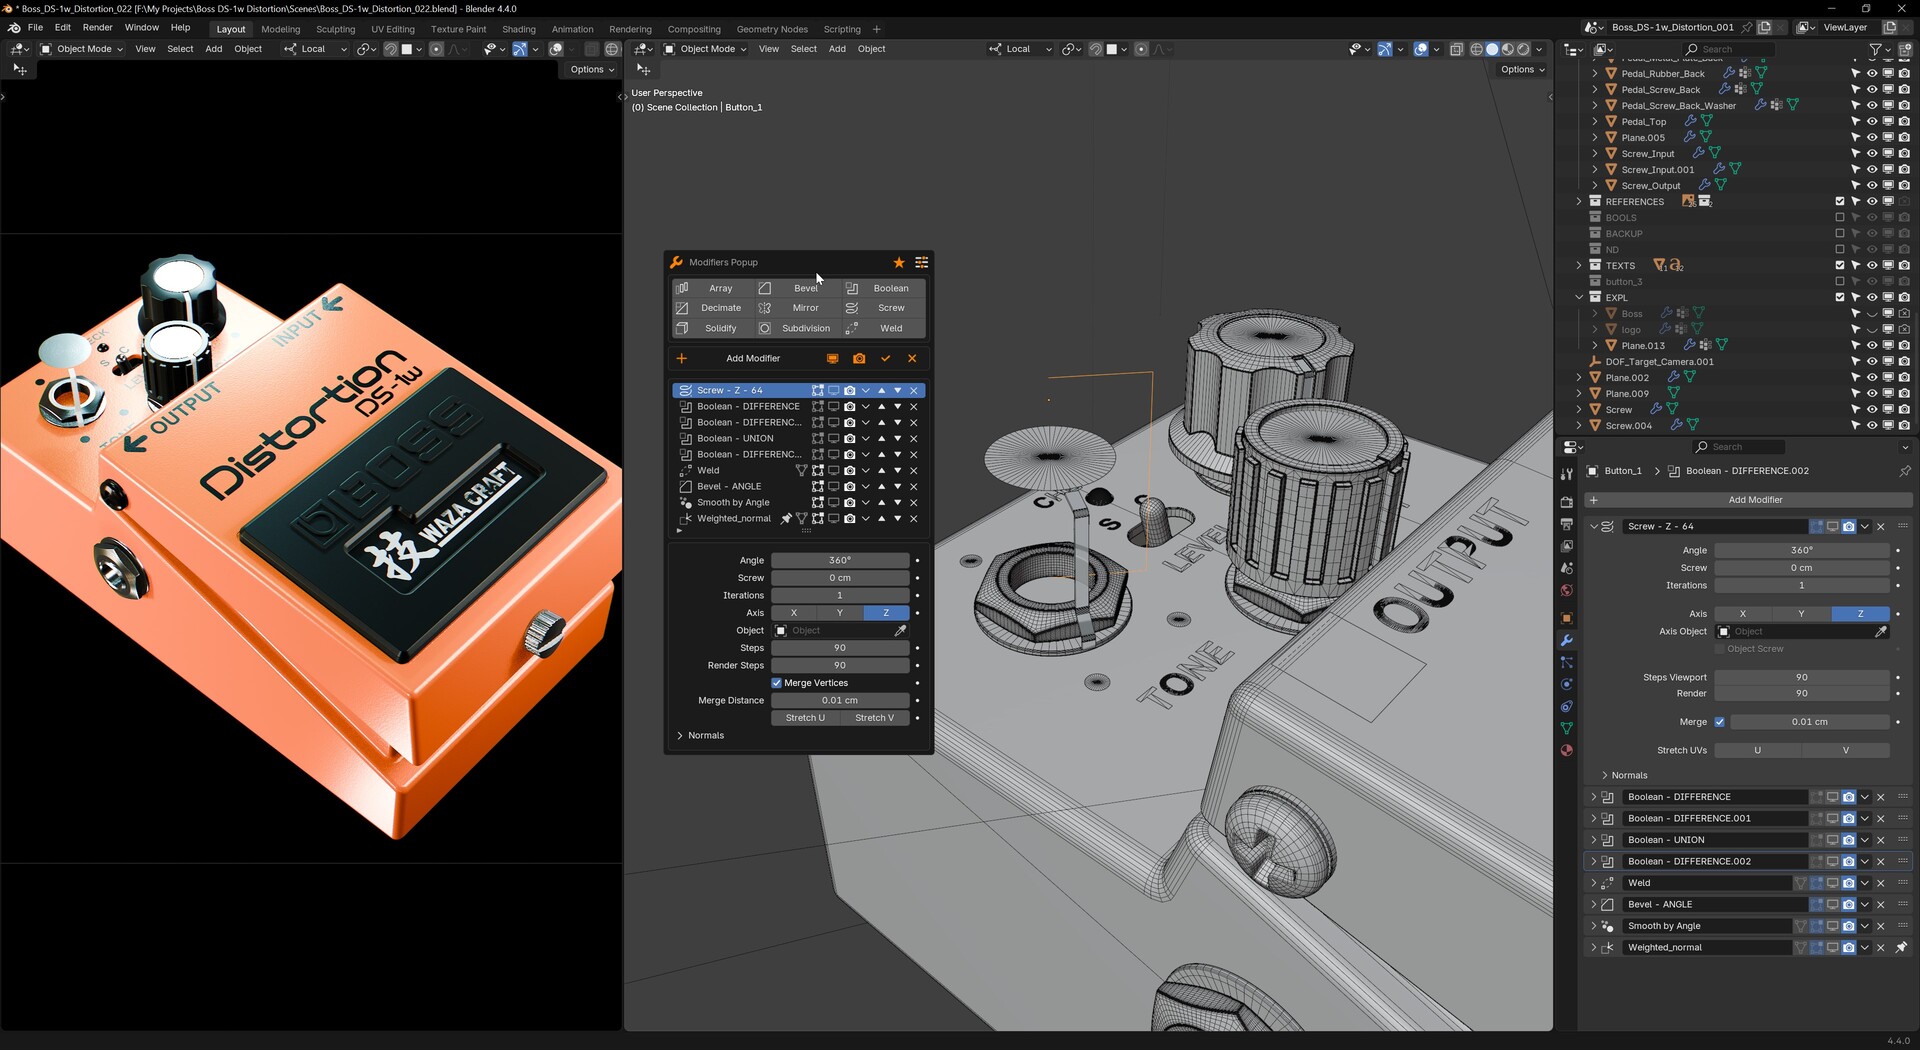Add a Mirror modifier from the popup

(797, 308)
